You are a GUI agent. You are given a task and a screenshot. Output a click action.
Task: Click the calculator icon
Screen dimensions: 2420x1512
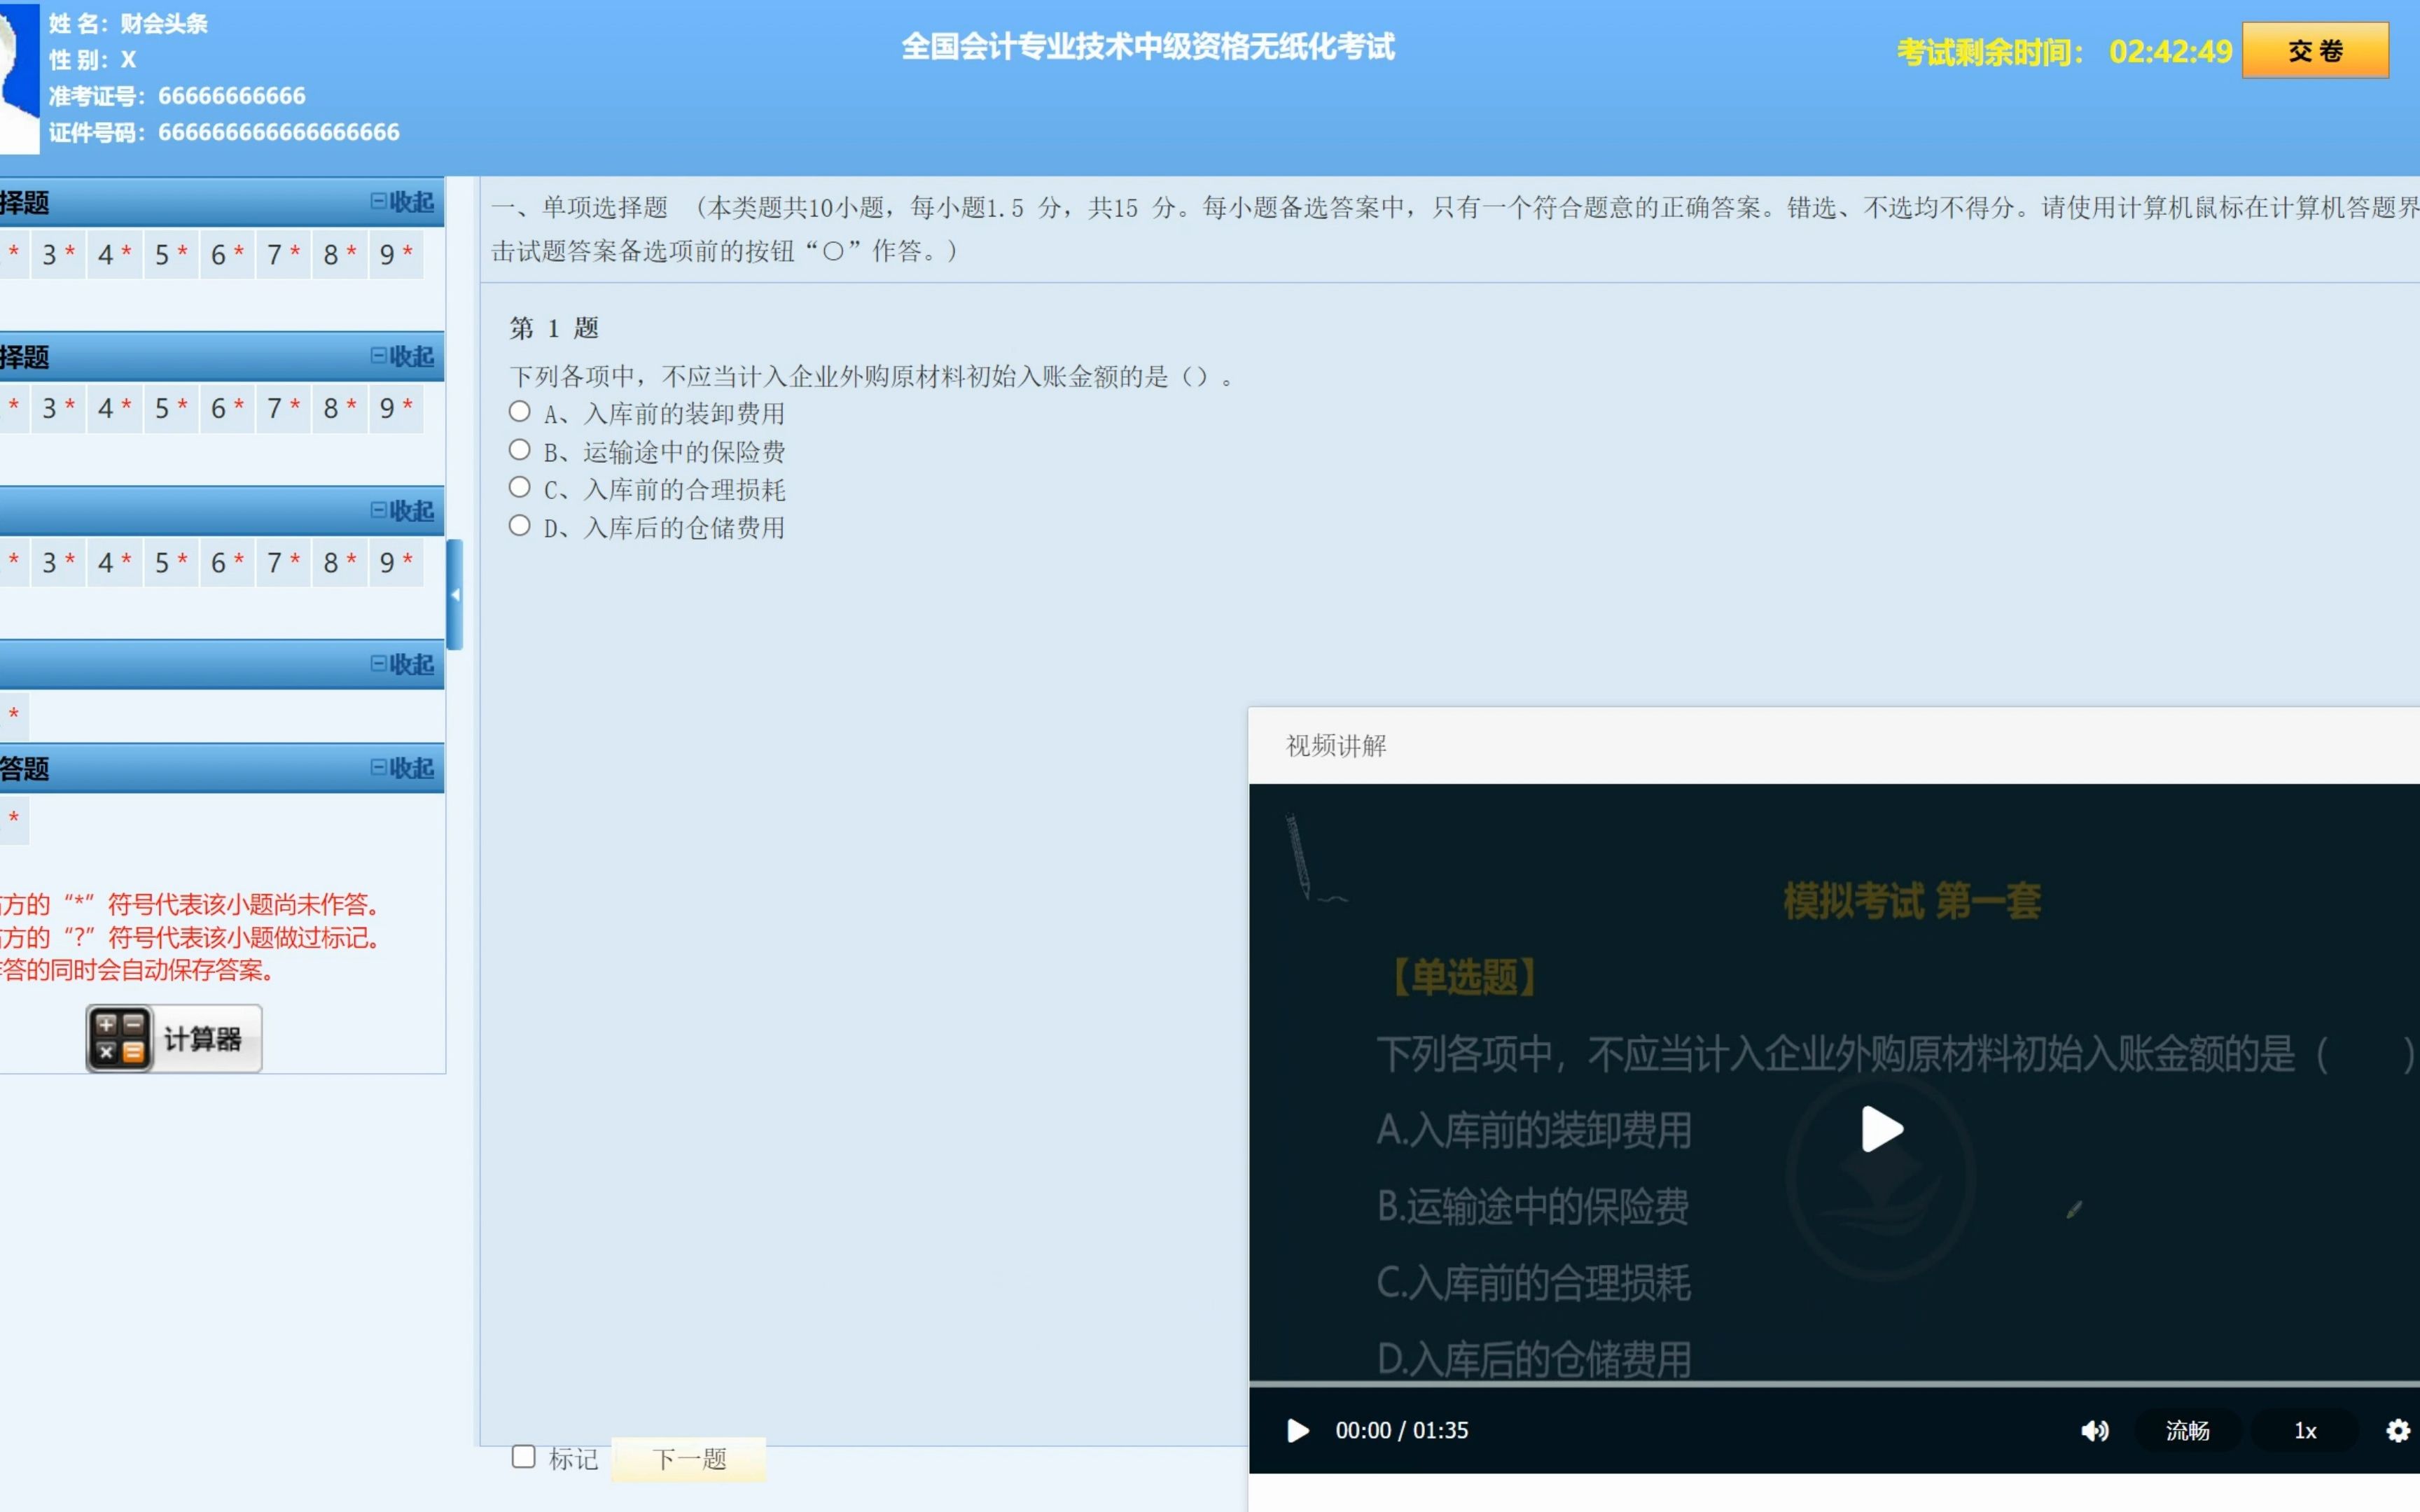tap(120, 1039)
